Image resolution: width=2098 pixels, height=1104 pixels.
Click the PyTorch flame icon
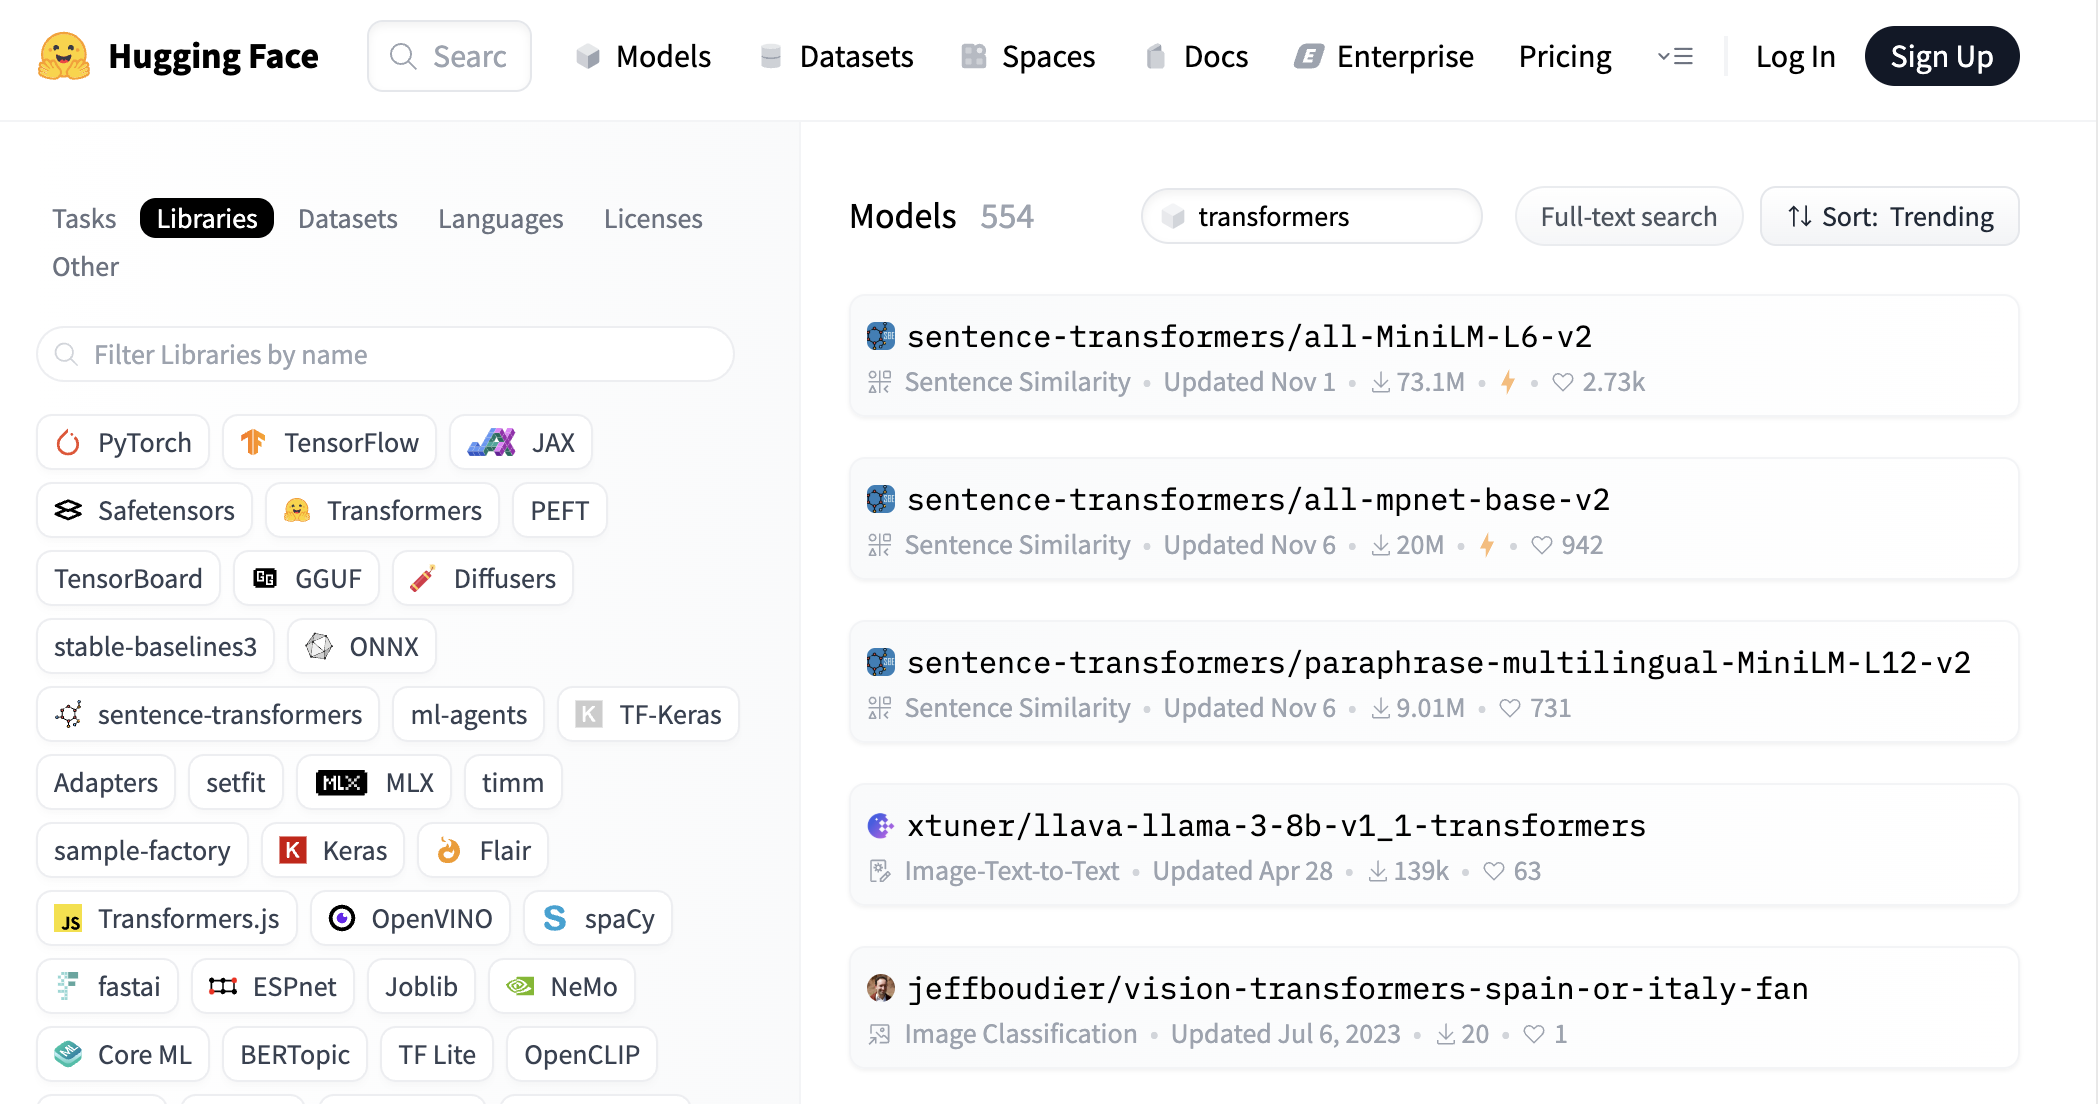point(68,443)
